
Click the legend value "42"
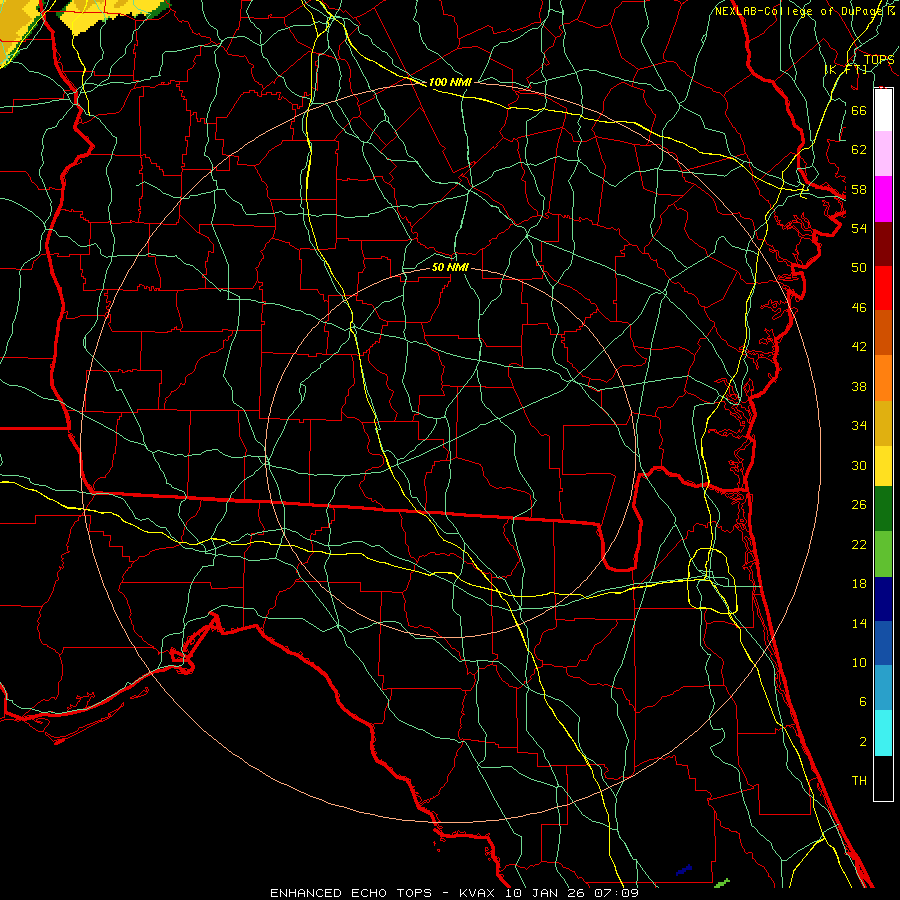859,346
